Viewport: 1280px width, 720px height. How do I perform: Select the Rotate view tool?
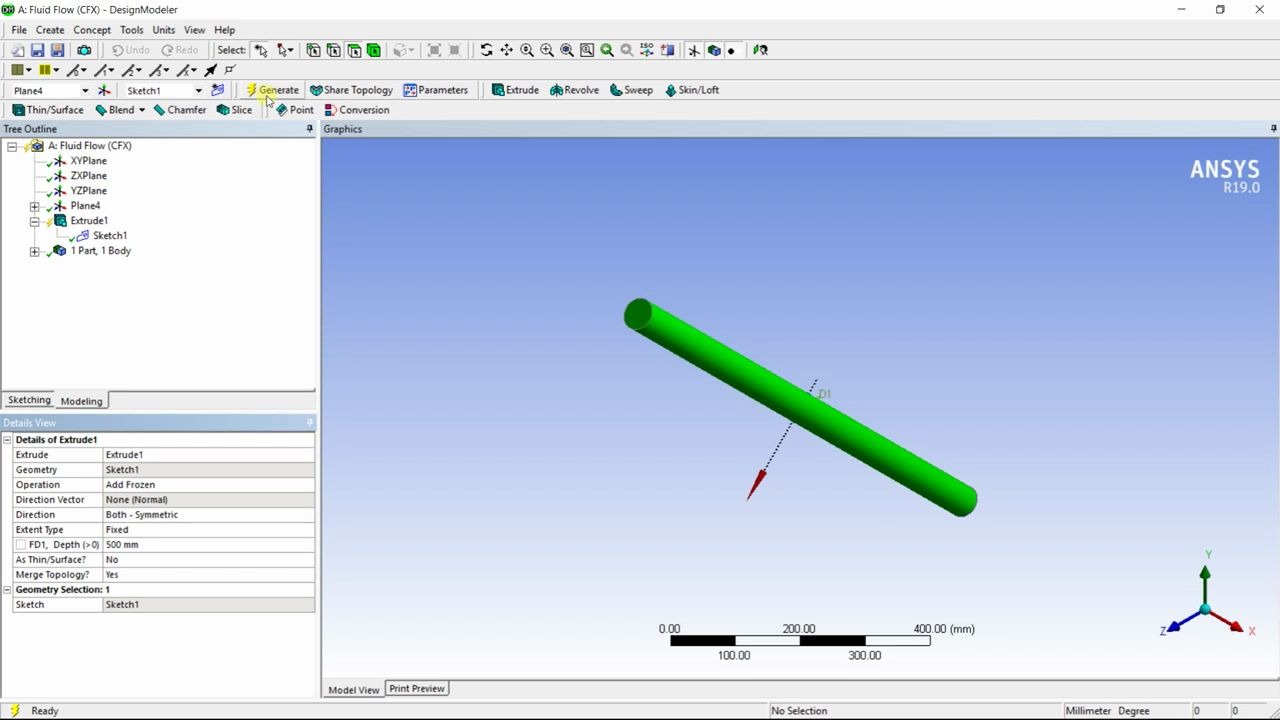486,50
